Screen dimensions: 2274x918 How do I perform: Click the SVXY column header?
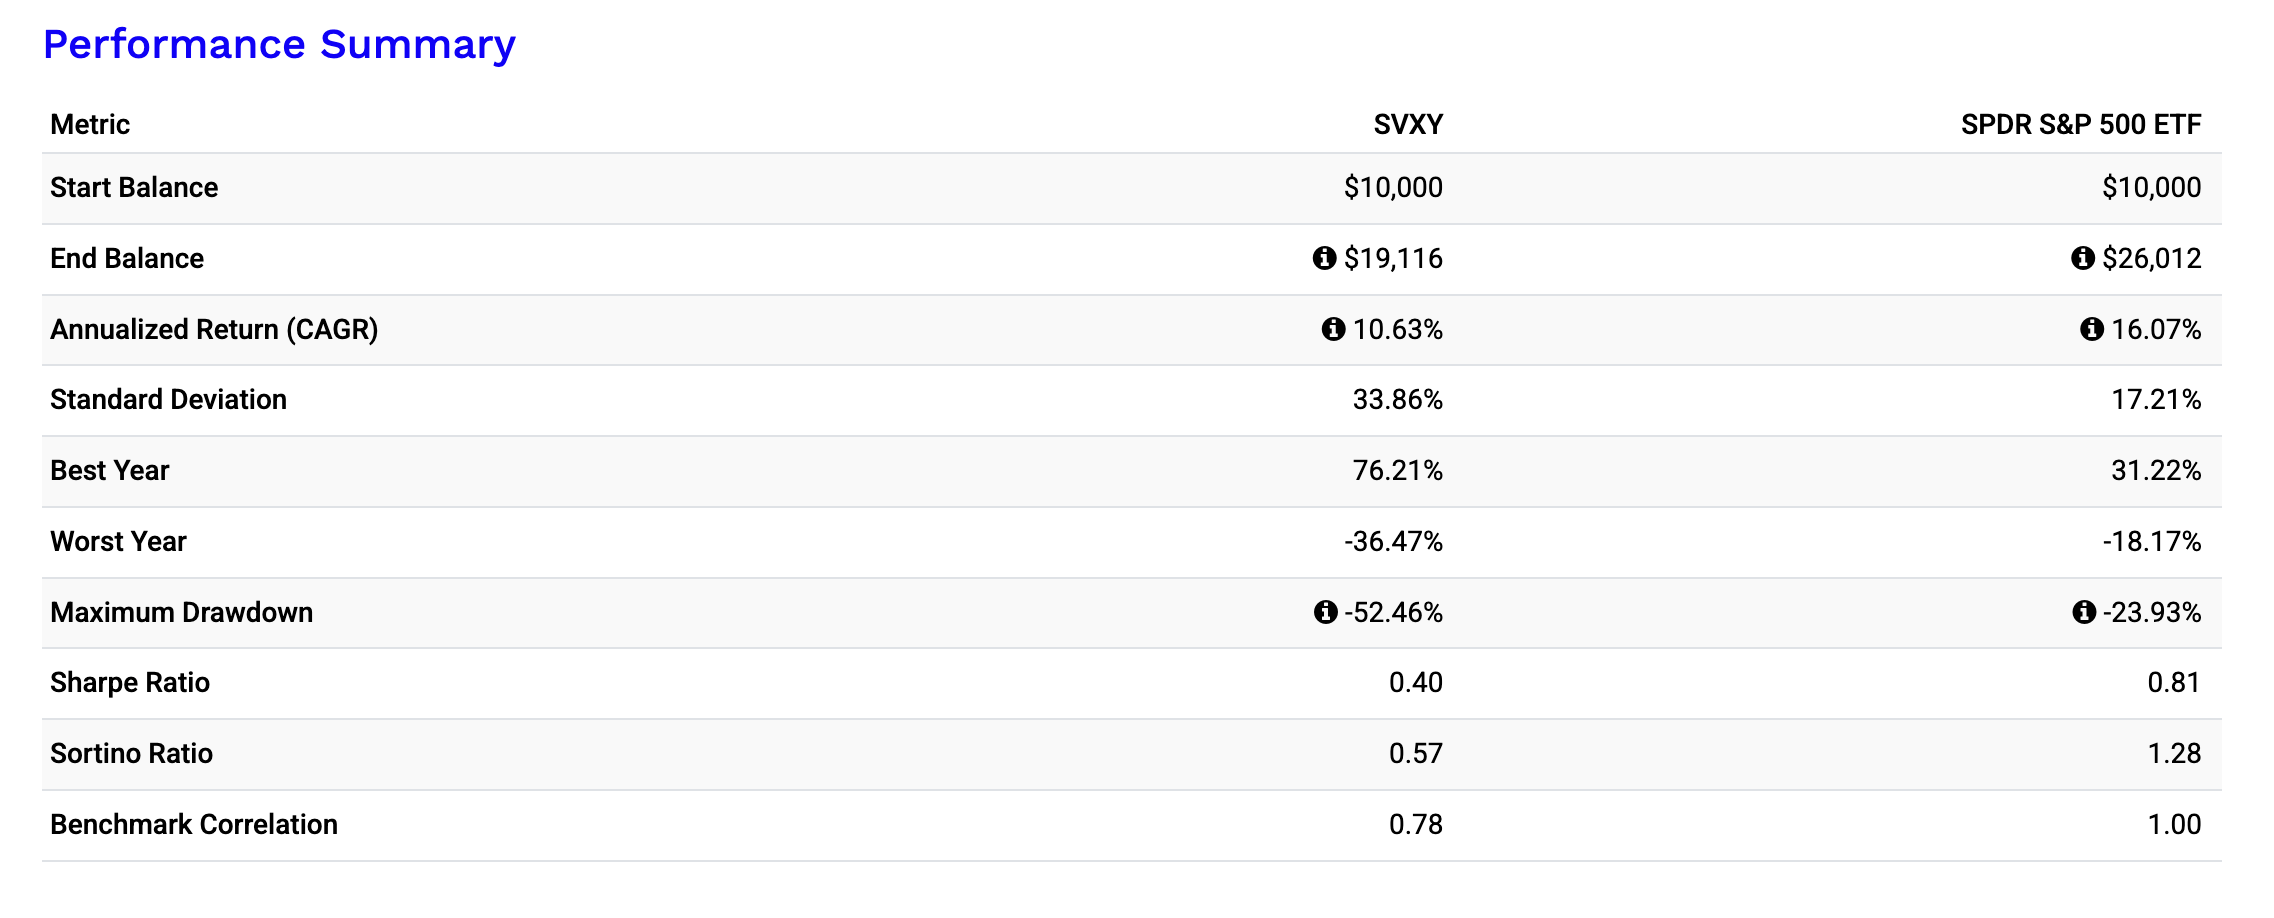click(x=1407, y=124)
